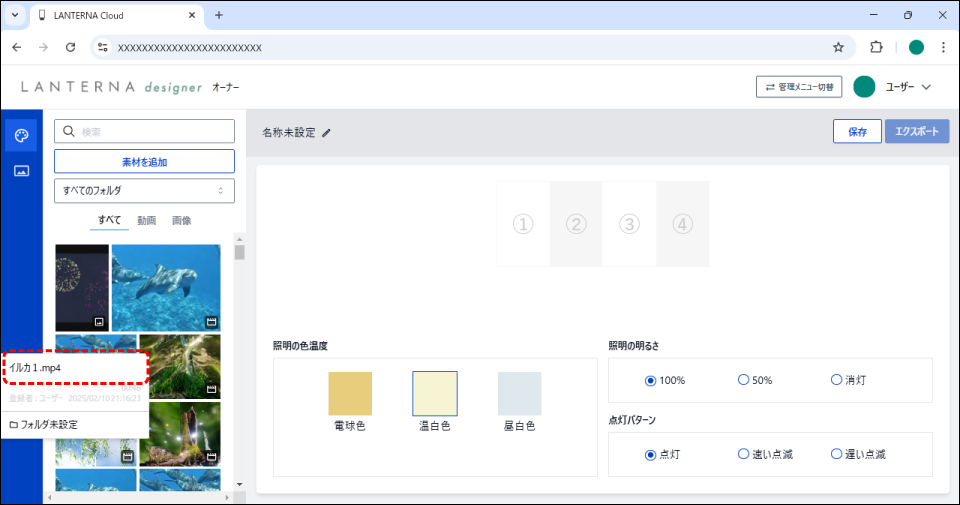This screenshot has height=505, width=960.
Task: Expand the ユーザー account menu chevron
Action: tap(926, 88)
